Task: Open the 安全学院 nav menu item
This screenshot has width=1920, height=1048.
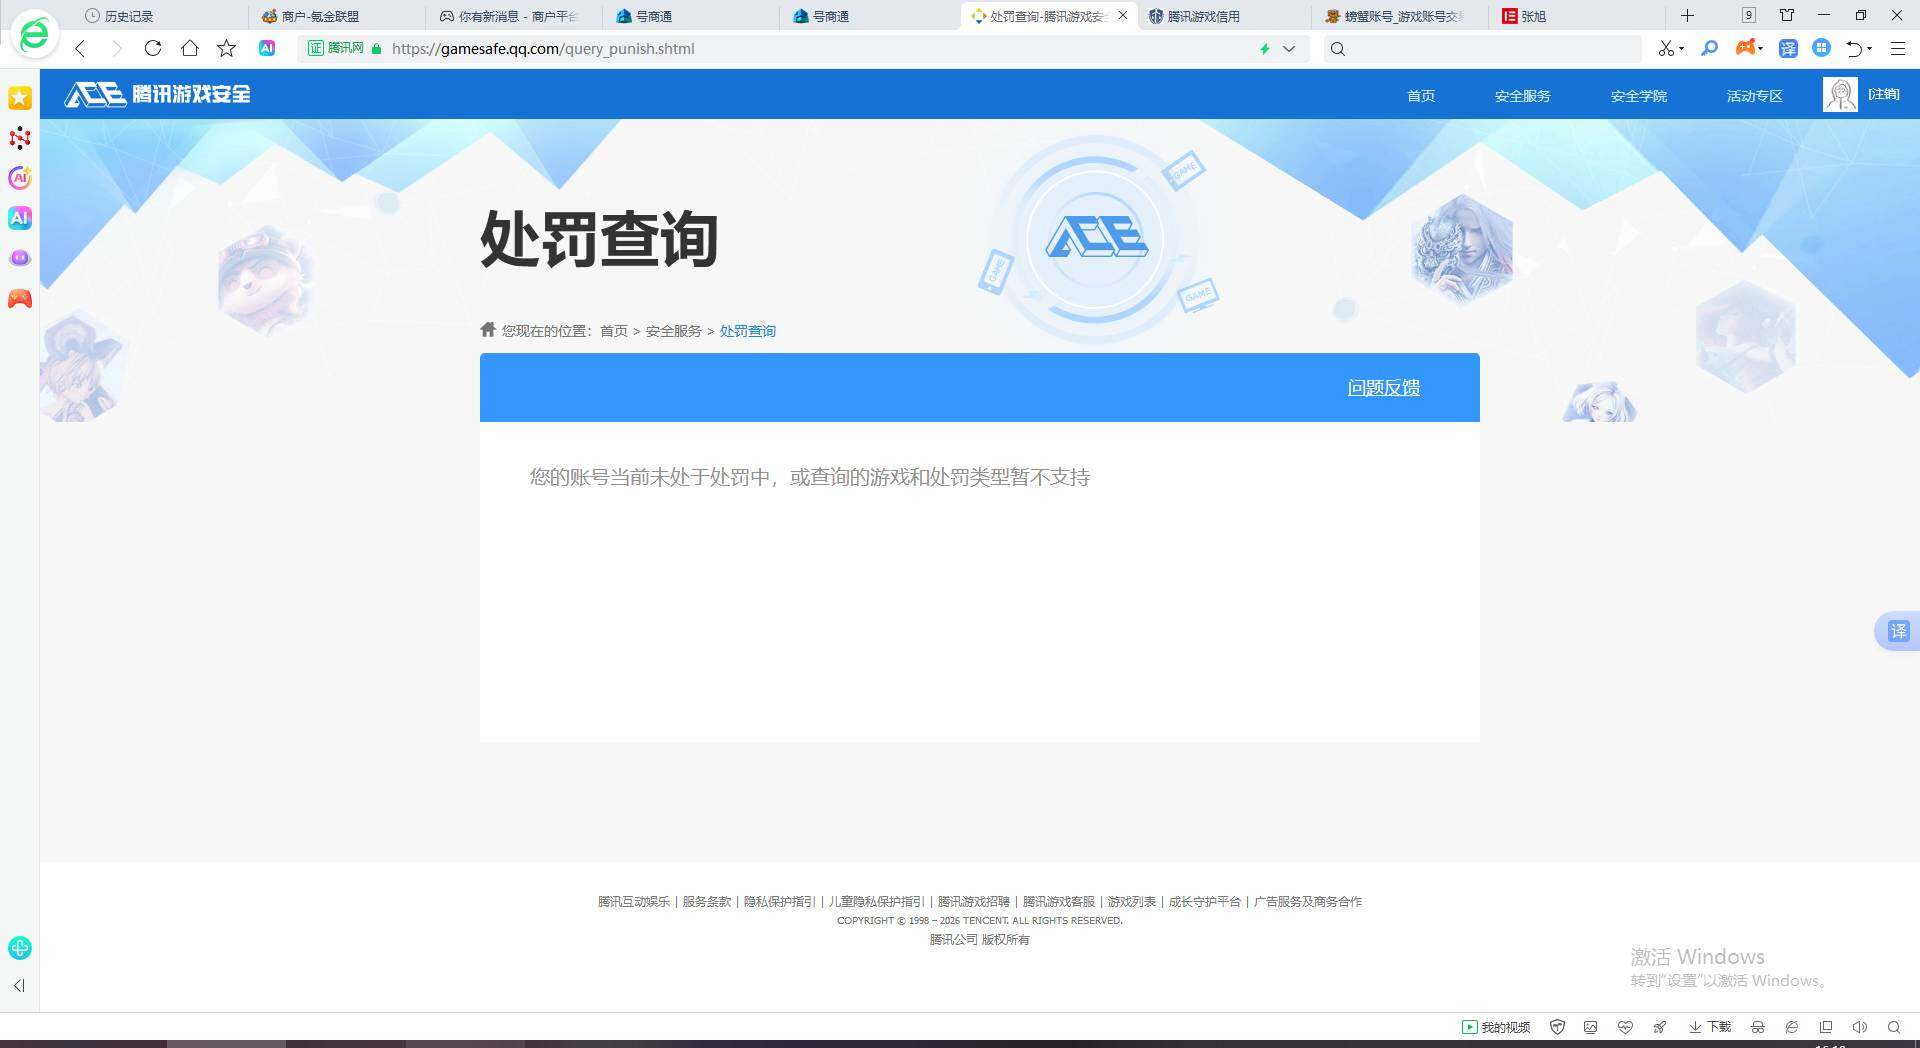Action: click(x=1639, y=96)
